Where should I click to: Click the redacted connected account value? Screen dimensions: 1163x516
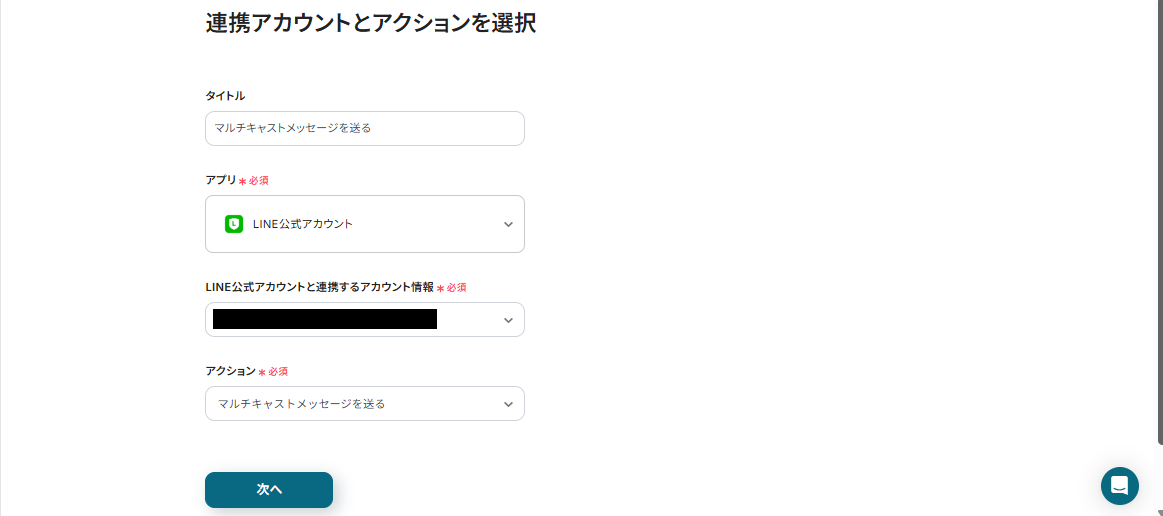[325, 320]
